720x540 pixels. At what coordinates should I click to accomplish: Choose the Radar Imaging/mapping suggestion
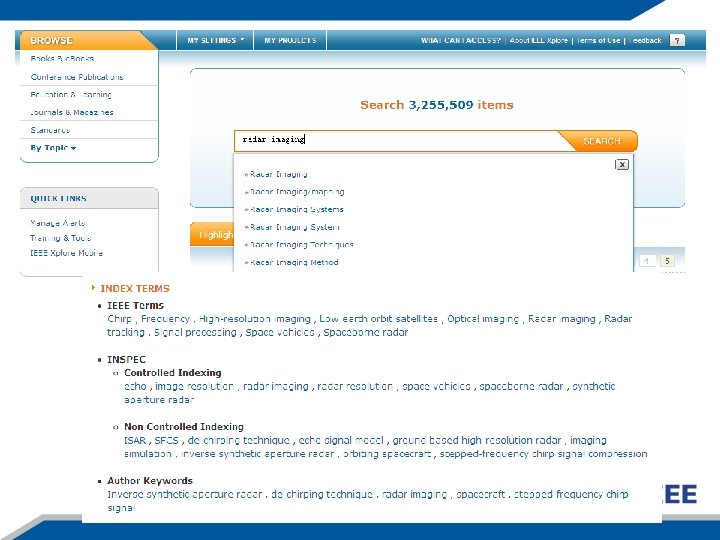pos(297,191)
